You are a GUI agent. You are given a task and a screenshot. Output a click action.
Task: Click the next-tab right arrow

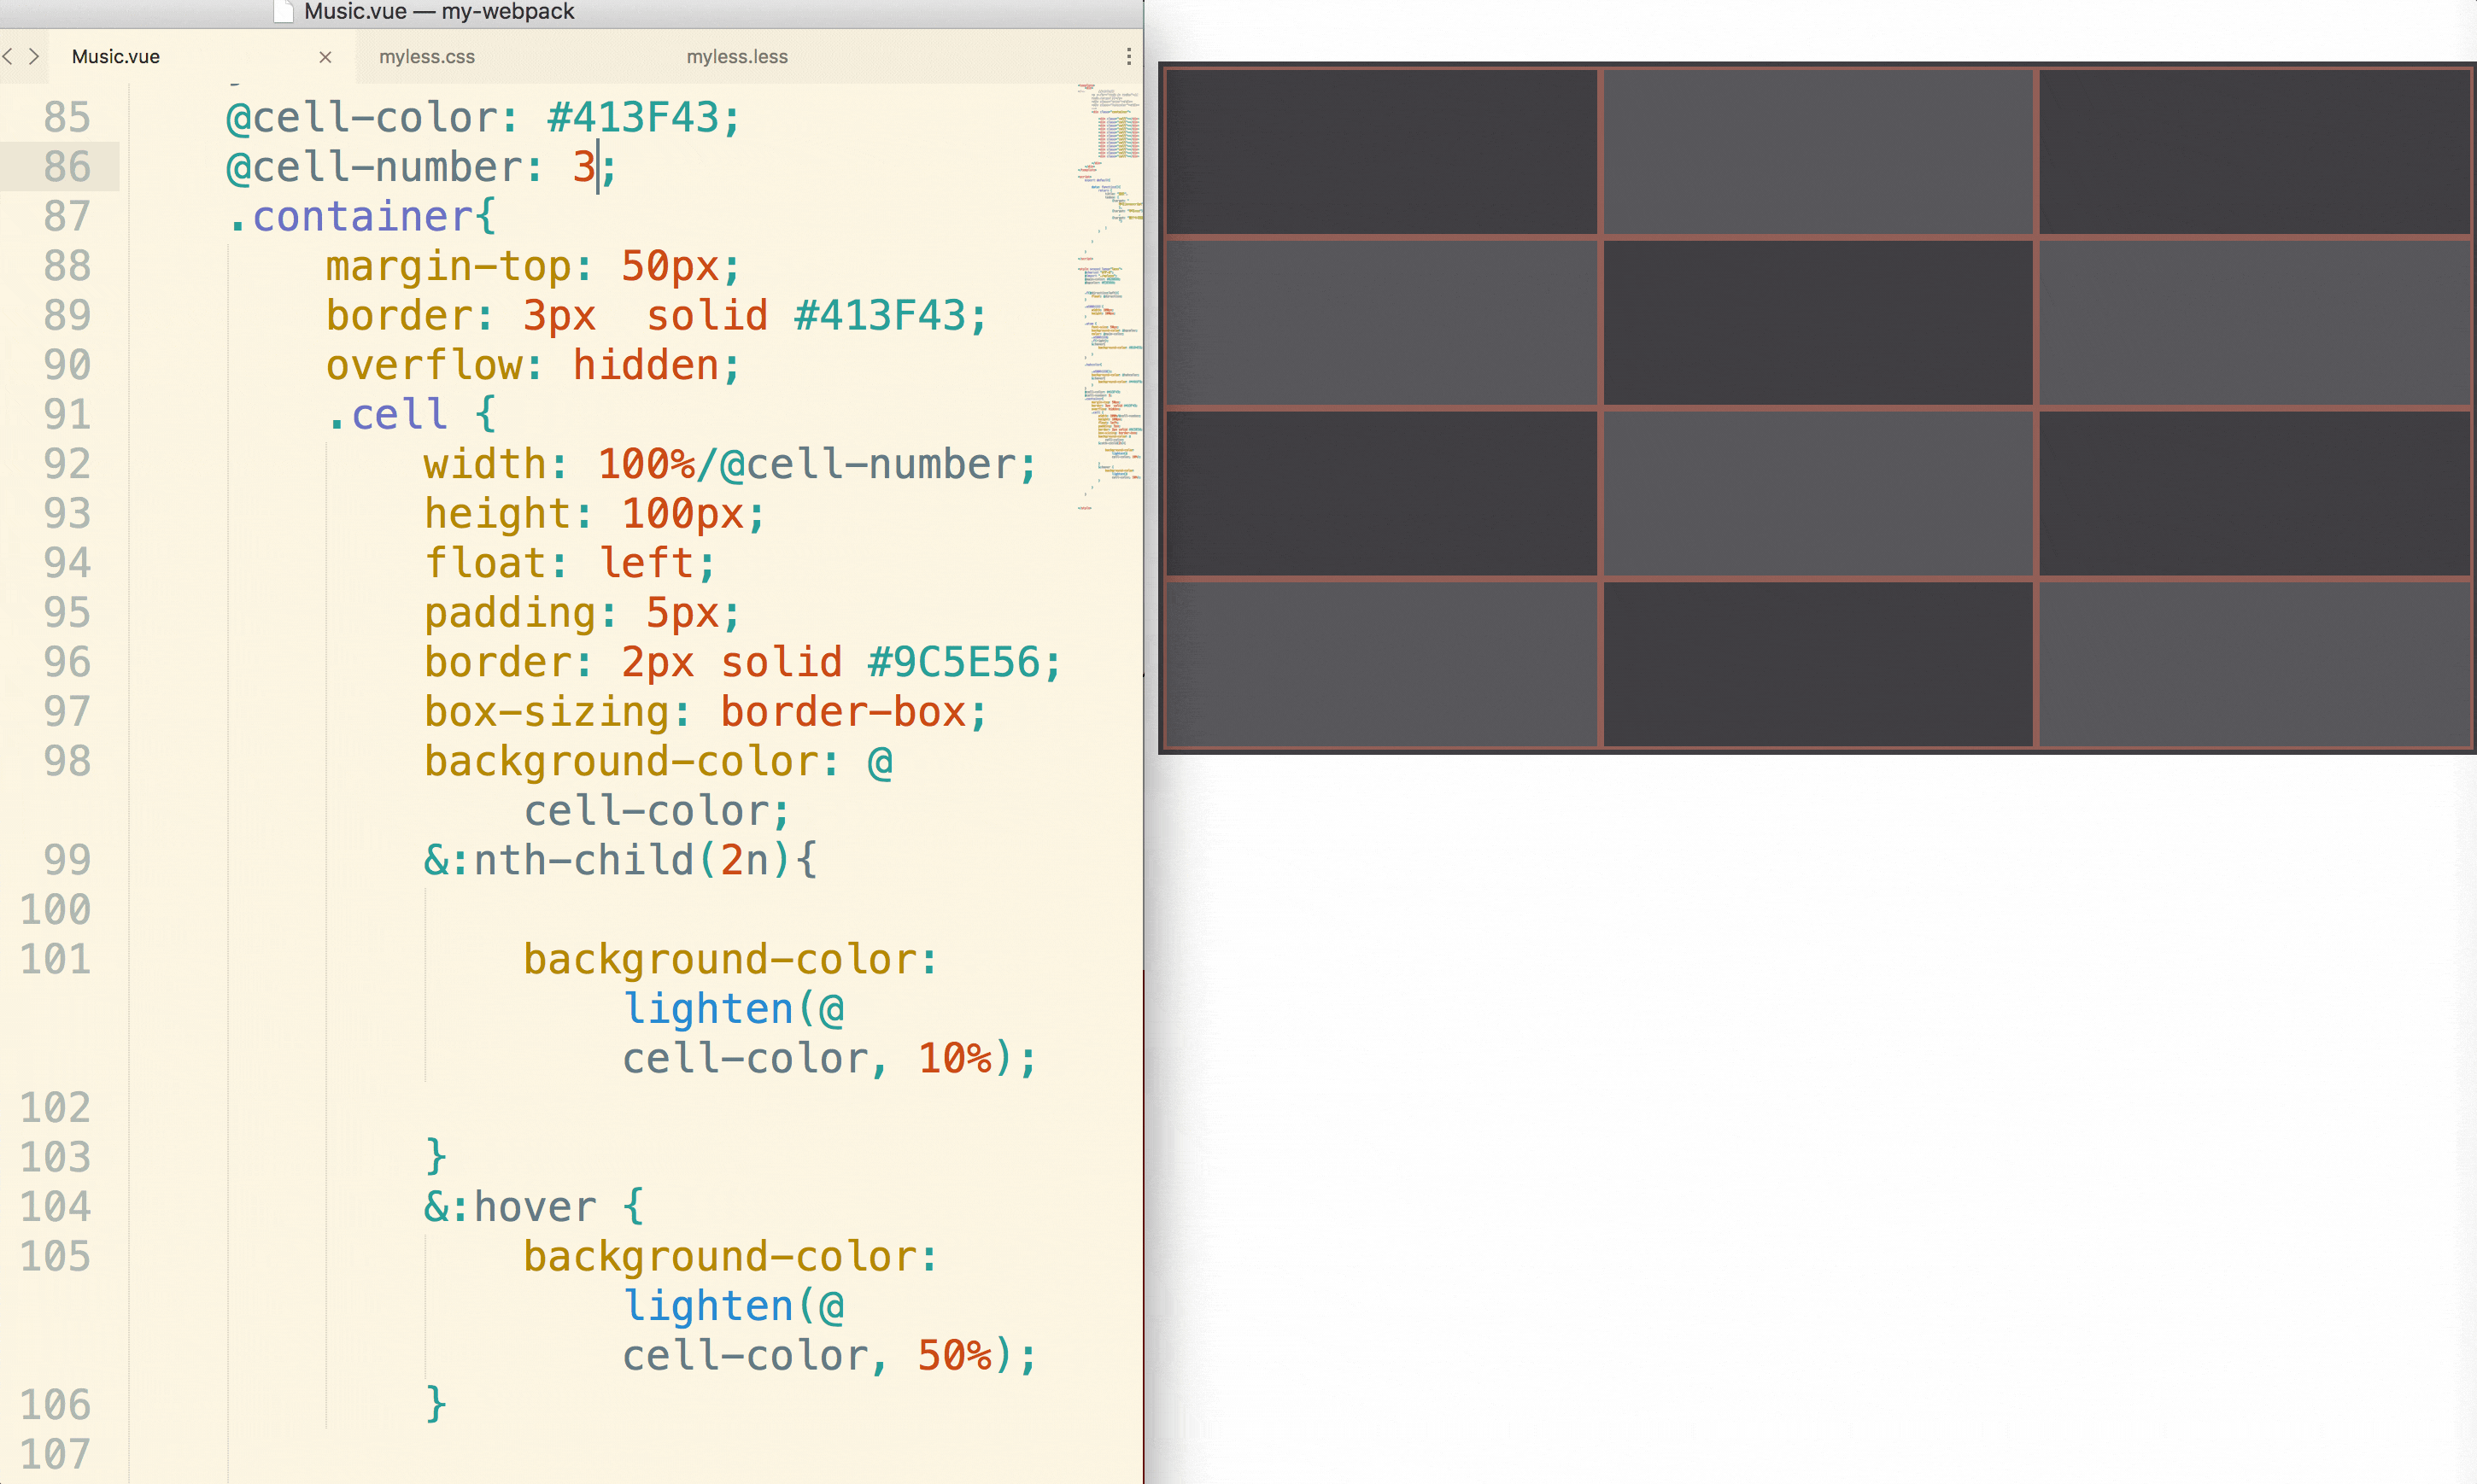34,57
